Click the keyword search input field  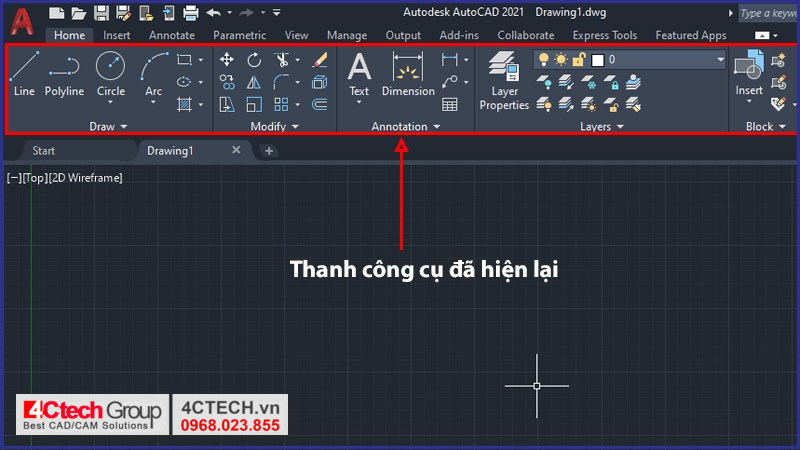coord(768,13)
